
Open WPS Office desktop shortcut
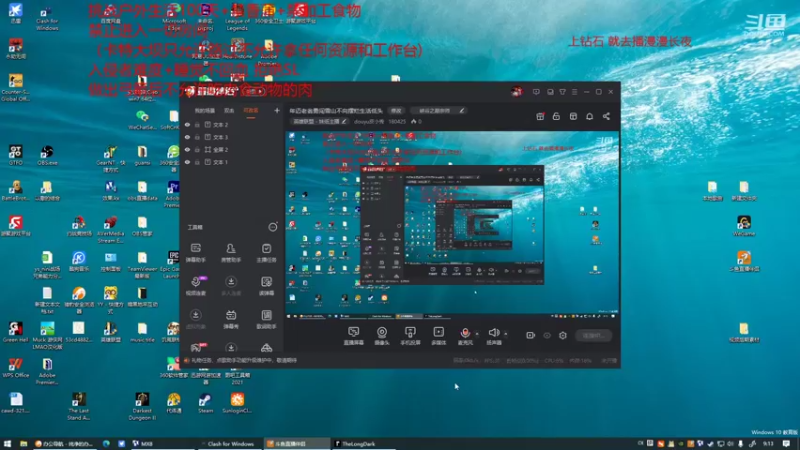[x=15, y=368]
